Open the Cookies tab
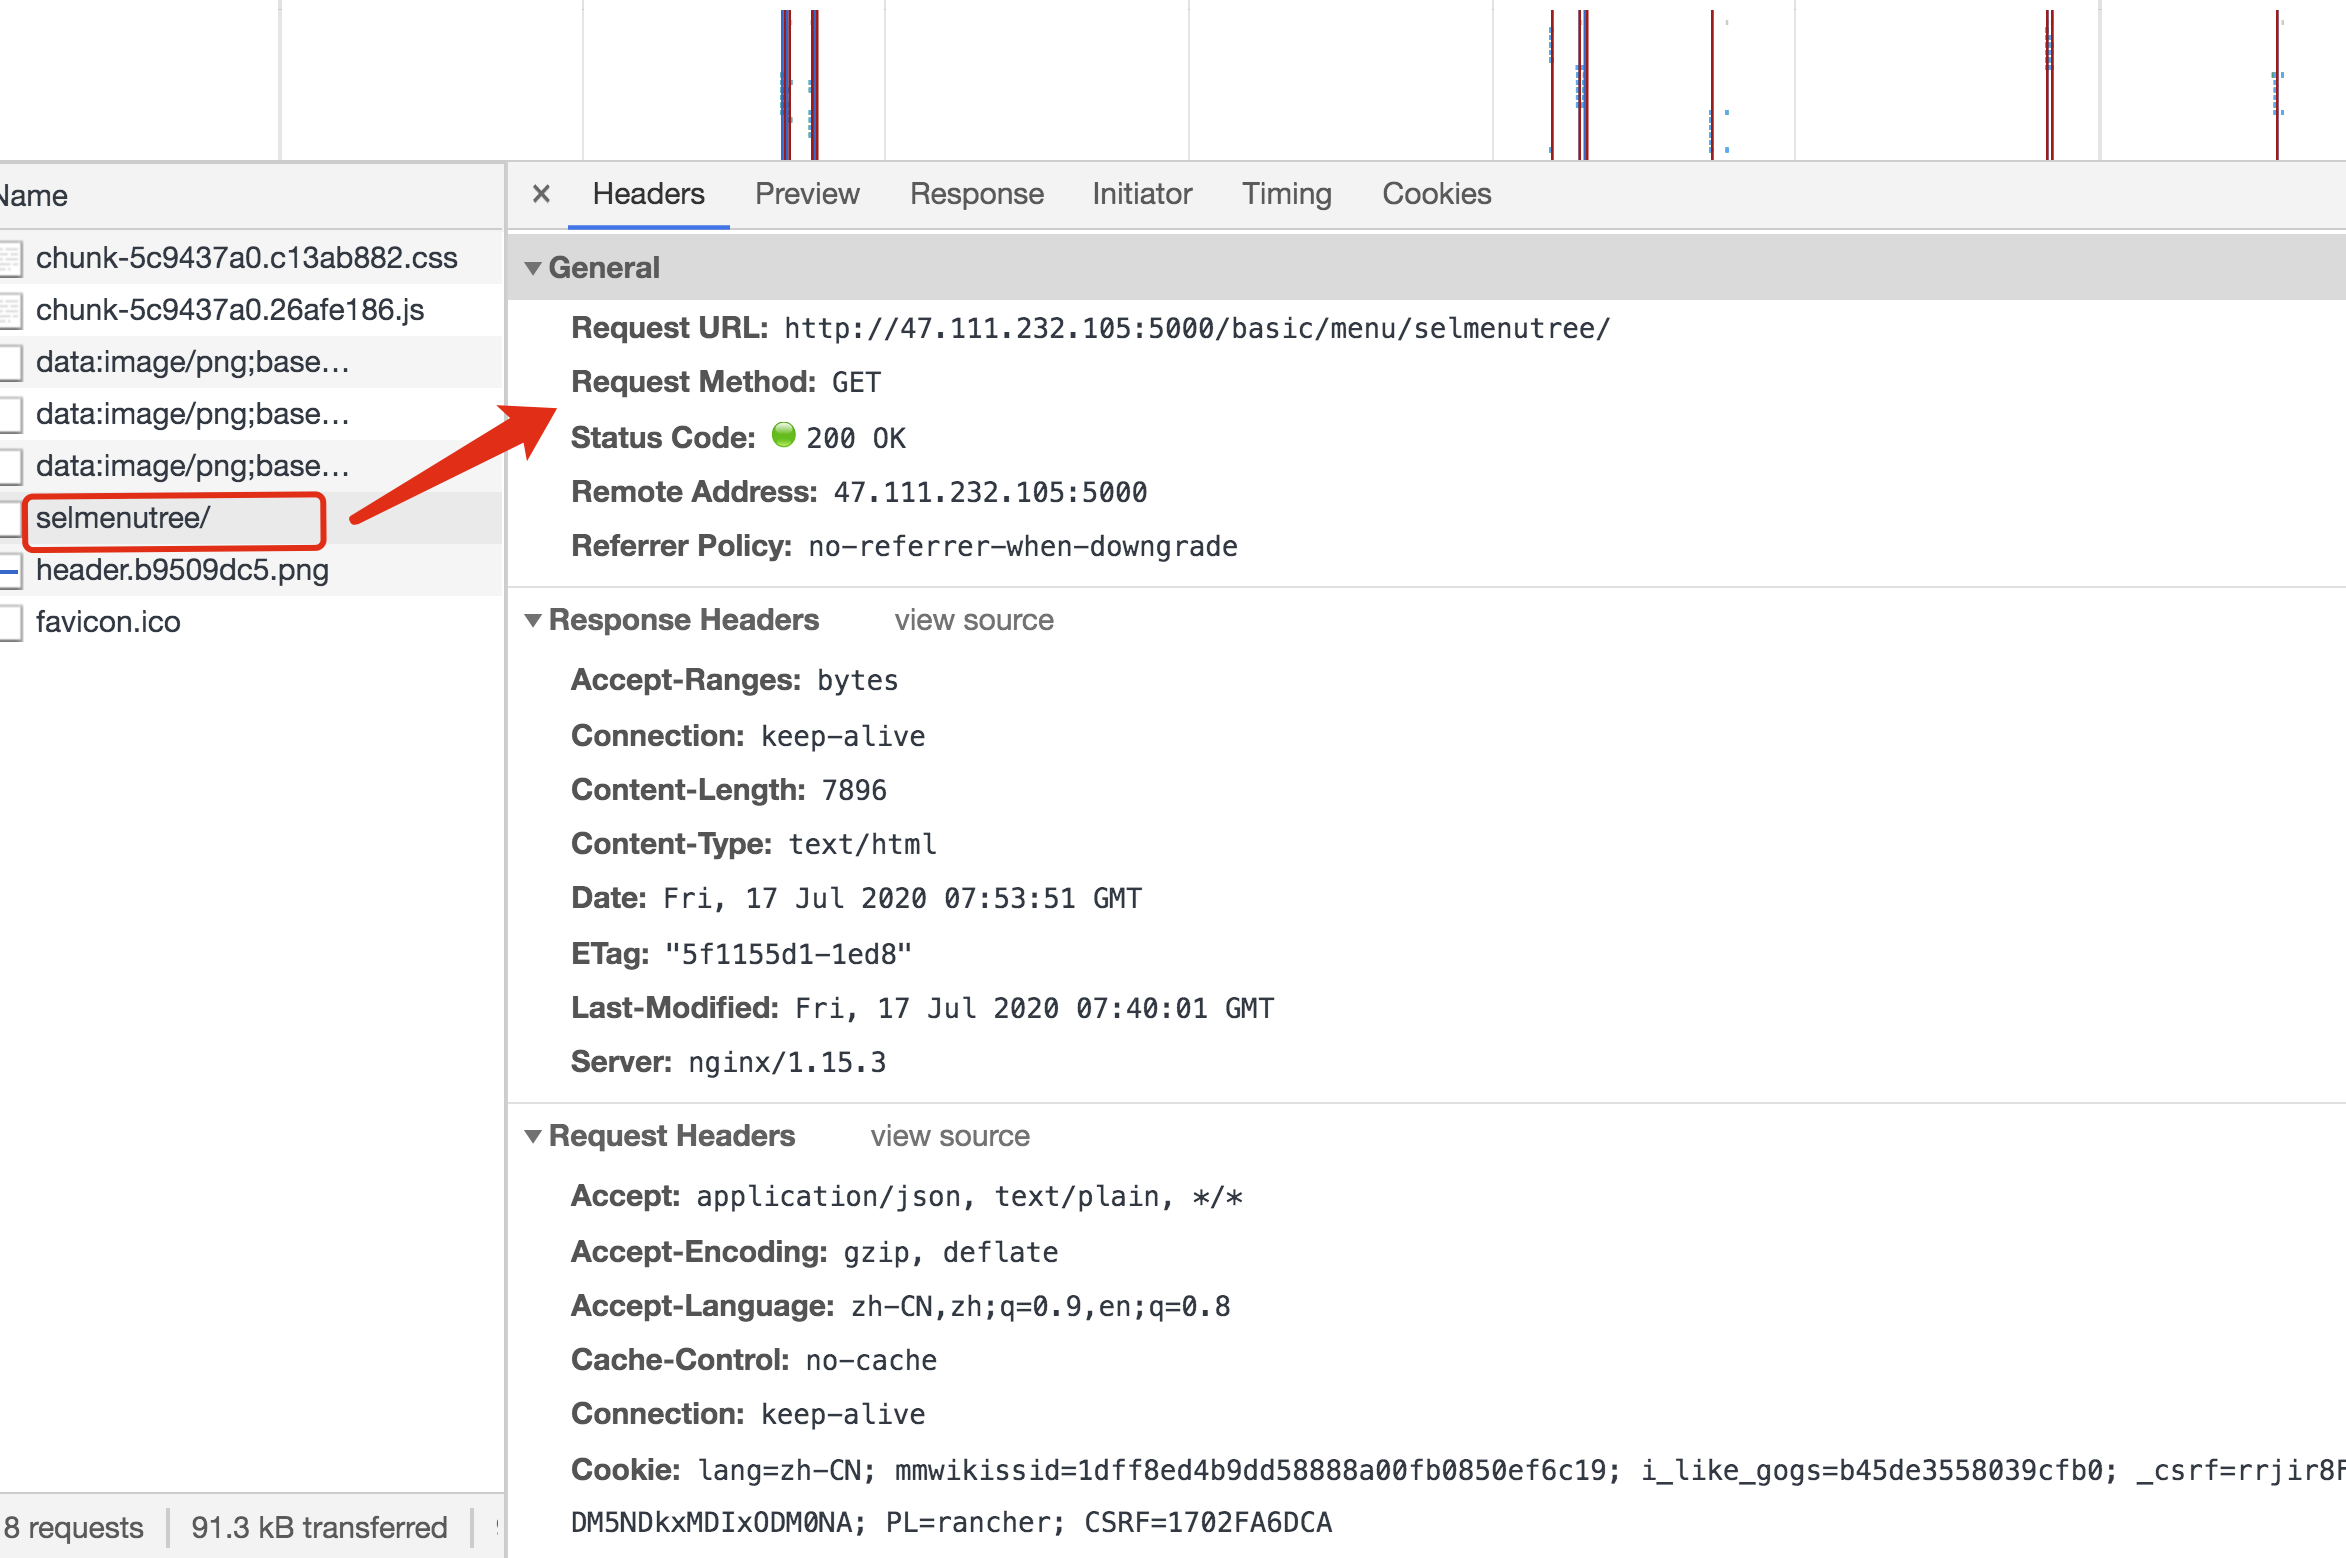Image resolution: width=2346 pixels, height=1558 pixels. pyautogui.click(x=1436, y=194)
